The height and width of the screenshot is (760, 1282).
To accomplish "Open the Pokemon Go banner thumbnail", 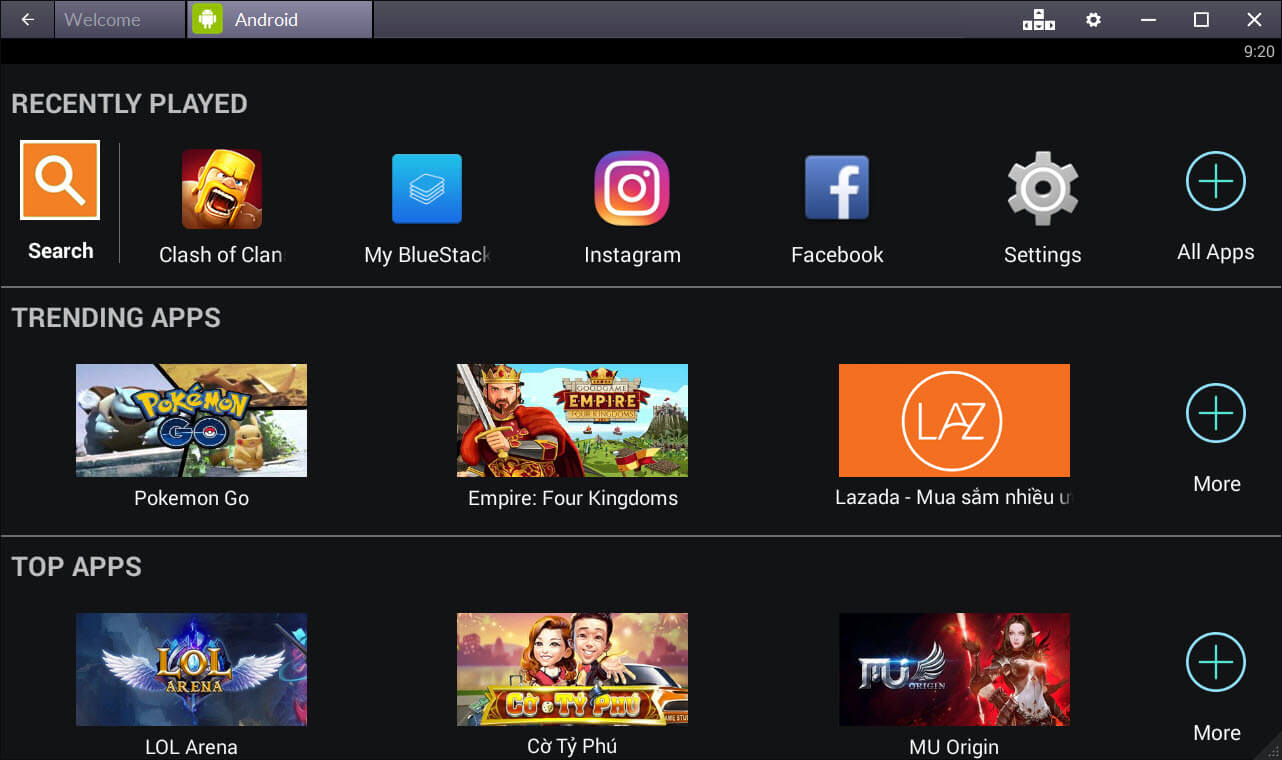I will coord(191,420).
